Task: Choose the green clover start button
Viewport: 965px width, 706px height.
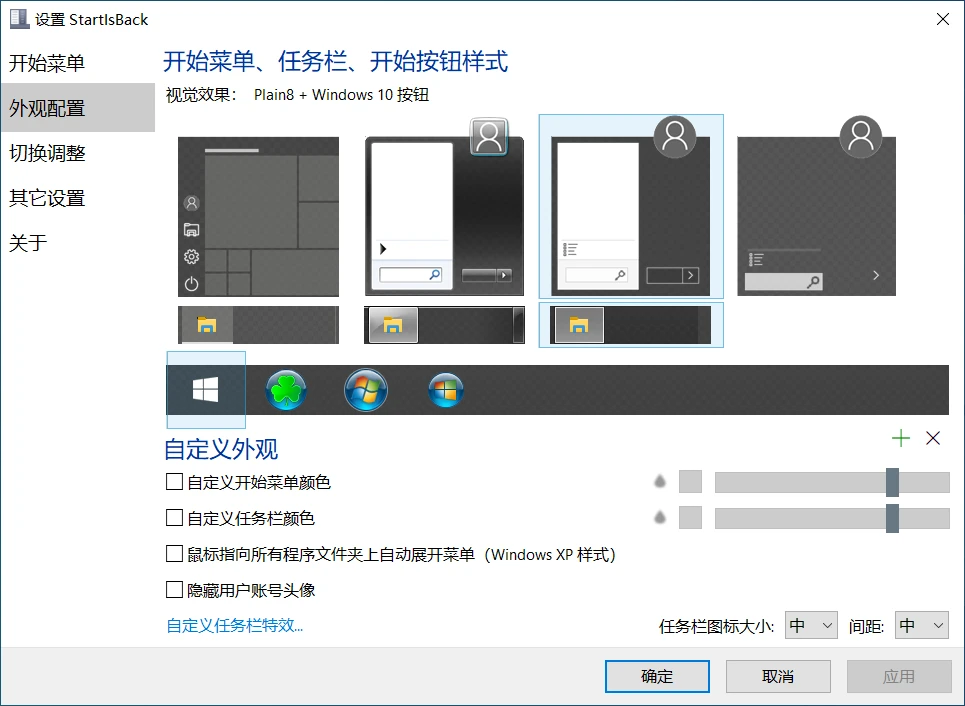Action: [x=286, y=390]
